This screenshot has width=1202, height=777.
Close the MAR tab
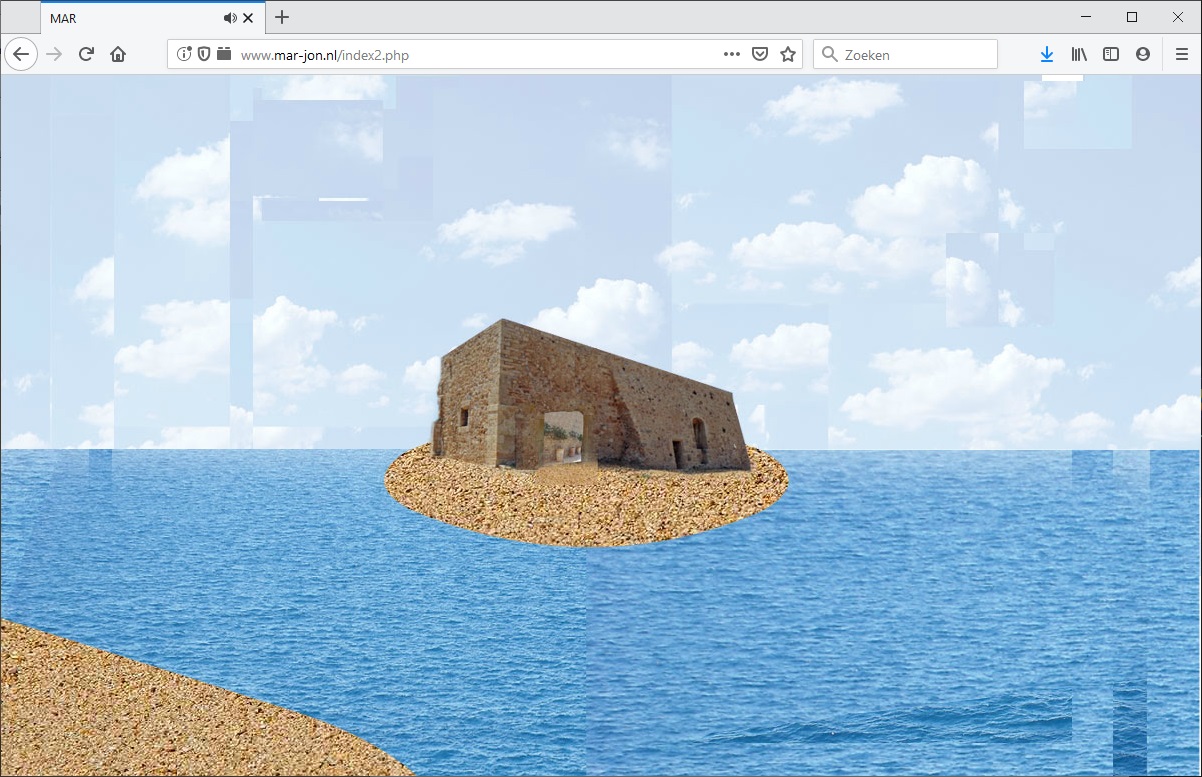(x=248, y=18)
